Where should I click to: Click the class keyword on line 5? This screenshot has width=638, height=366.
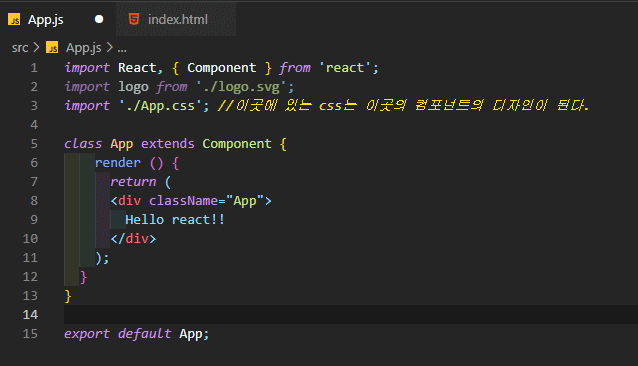[83, 144]
